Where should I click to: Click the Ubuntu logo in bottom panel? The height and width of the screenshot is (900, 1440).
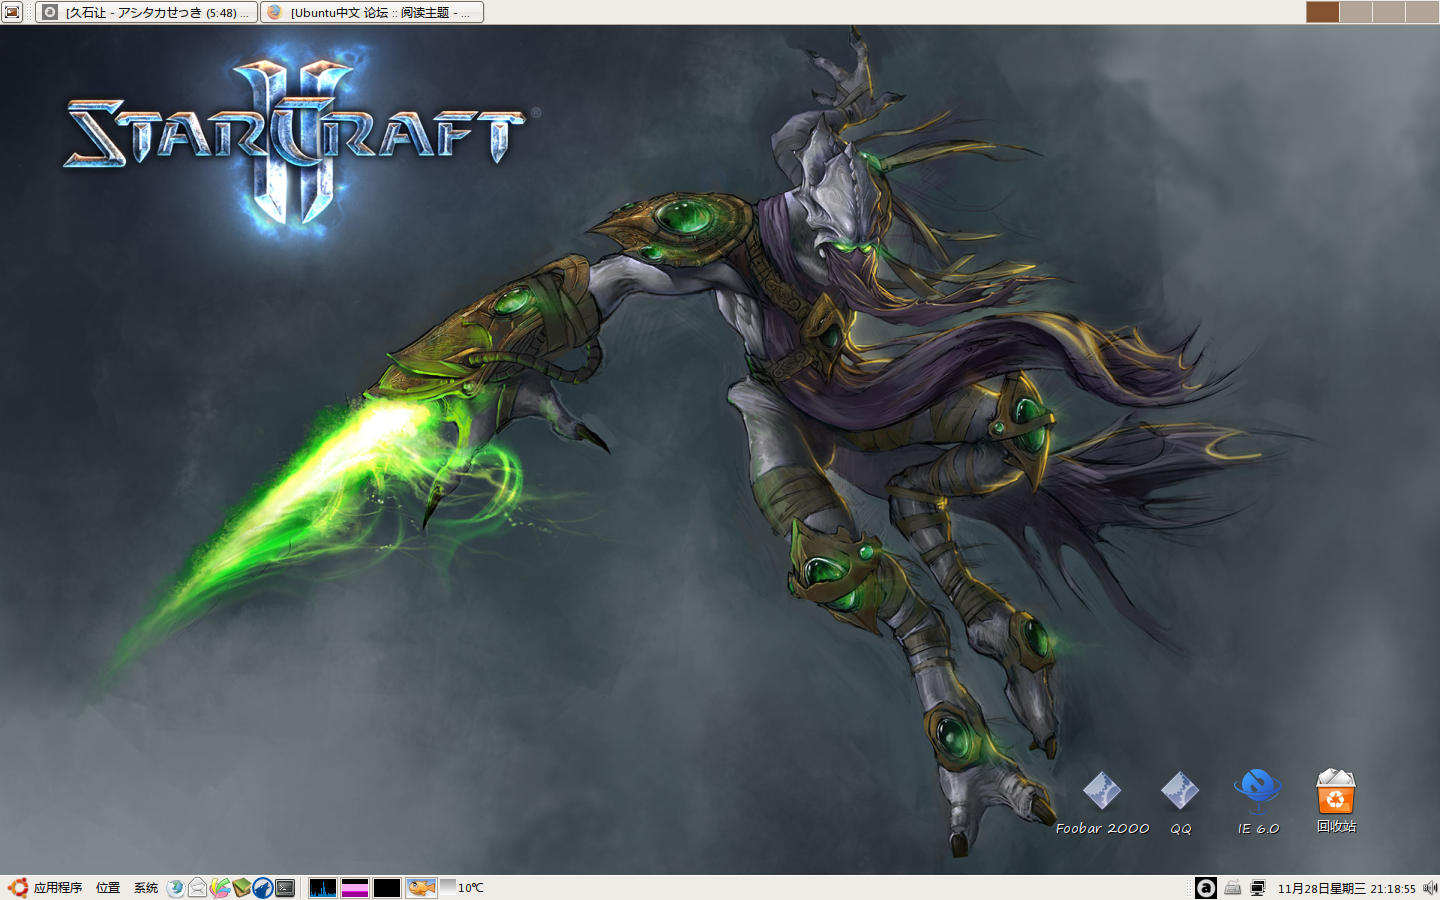(x=17, y=888)
